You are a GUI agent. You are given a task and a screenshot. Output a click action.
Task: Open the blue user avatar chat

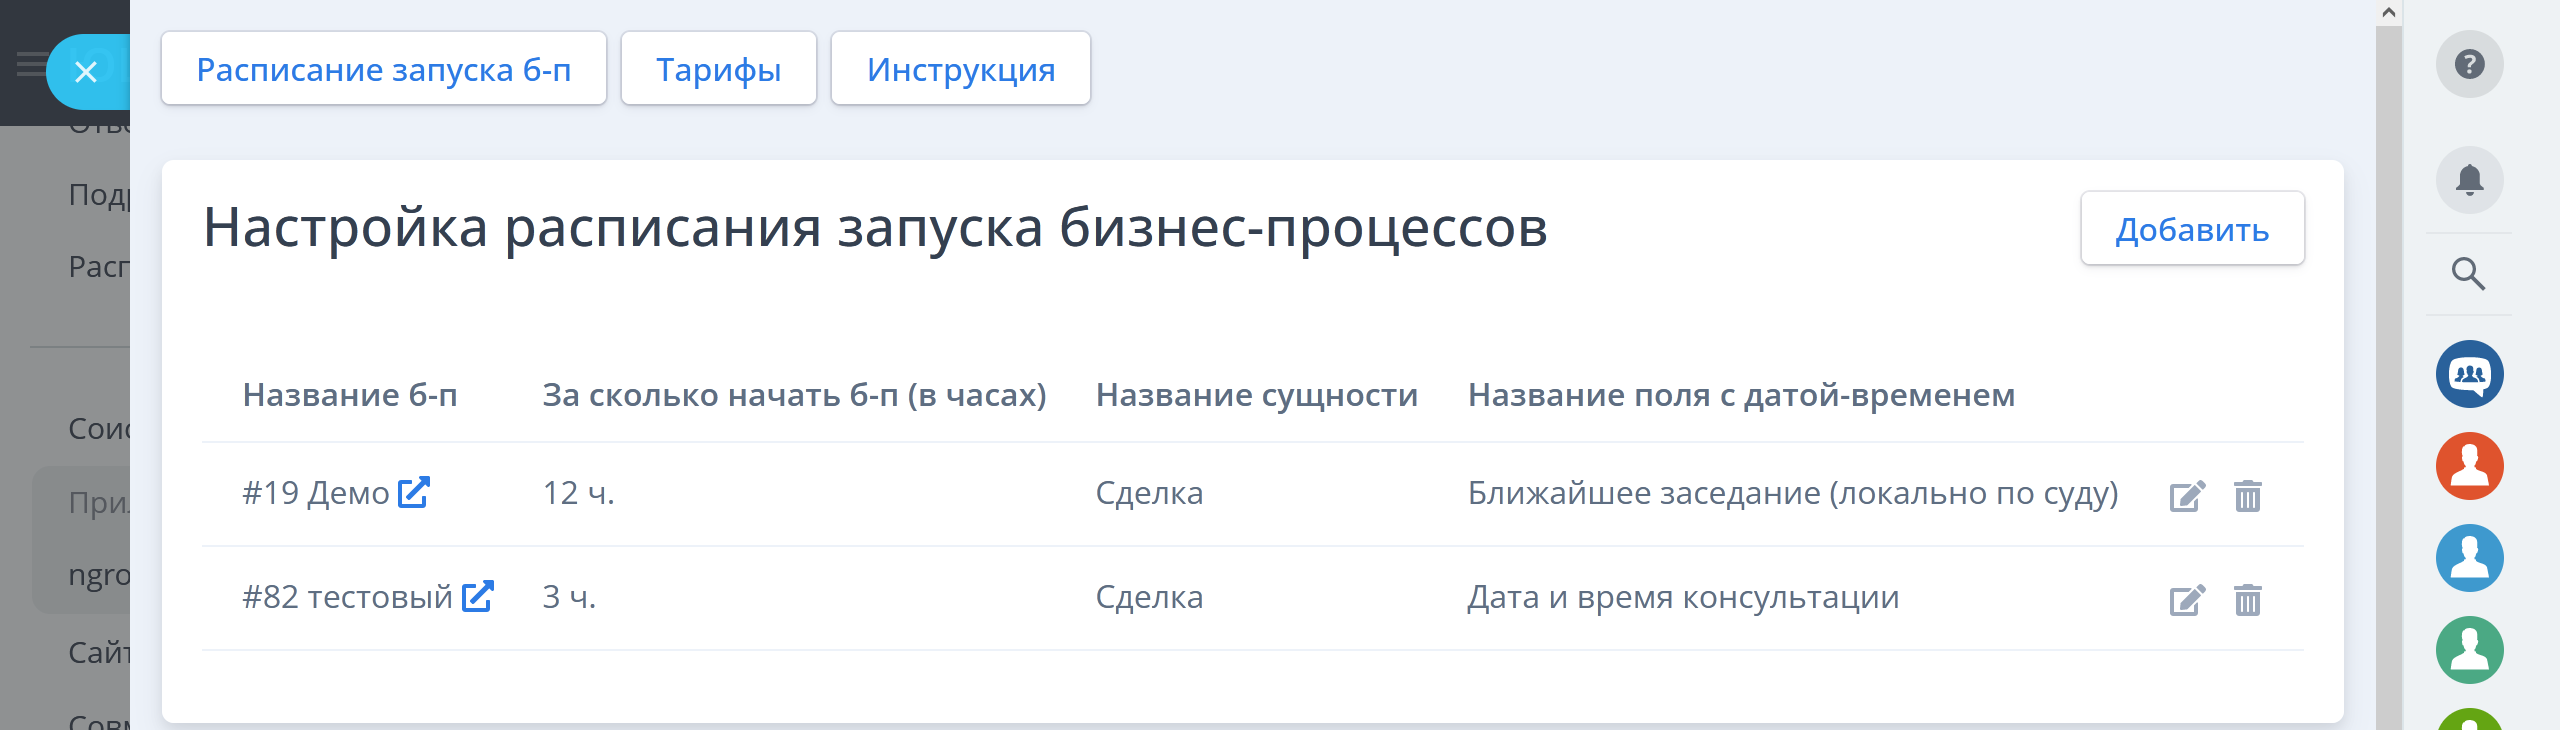[2469, 558]
